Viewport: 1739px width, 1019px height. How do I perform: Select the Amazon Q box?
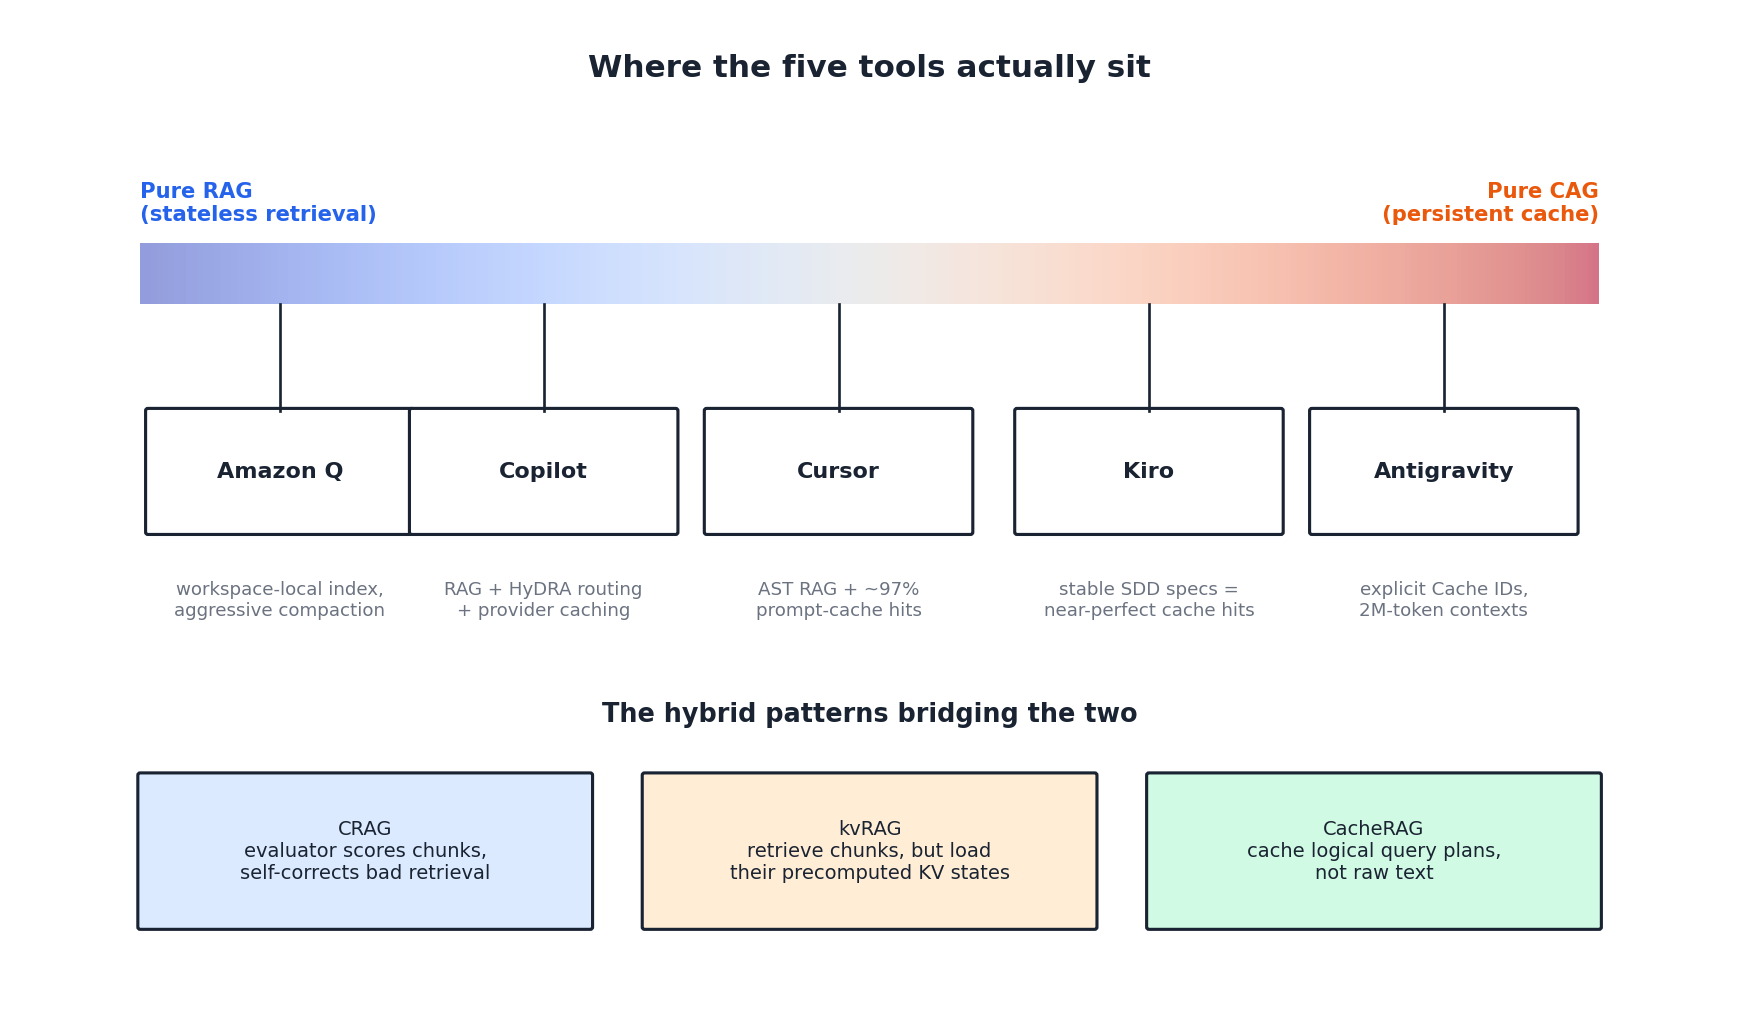pos(278,471)
